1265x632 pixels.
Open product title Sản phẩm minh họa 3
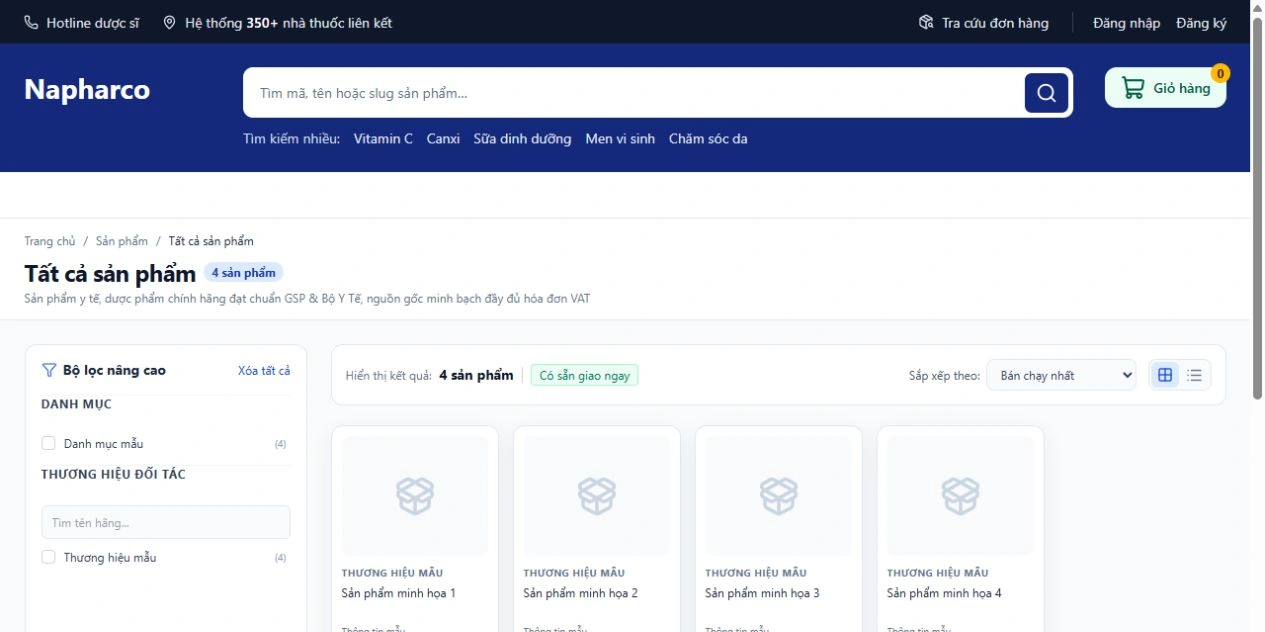click(x=763, y=593)
